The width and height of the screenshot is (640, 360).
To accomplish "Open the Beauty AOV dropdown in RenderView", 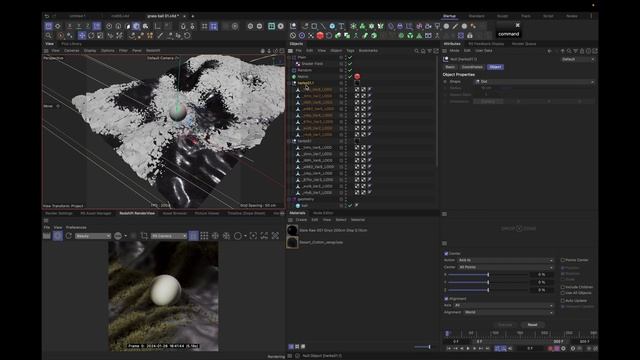I will coord(93,236).
